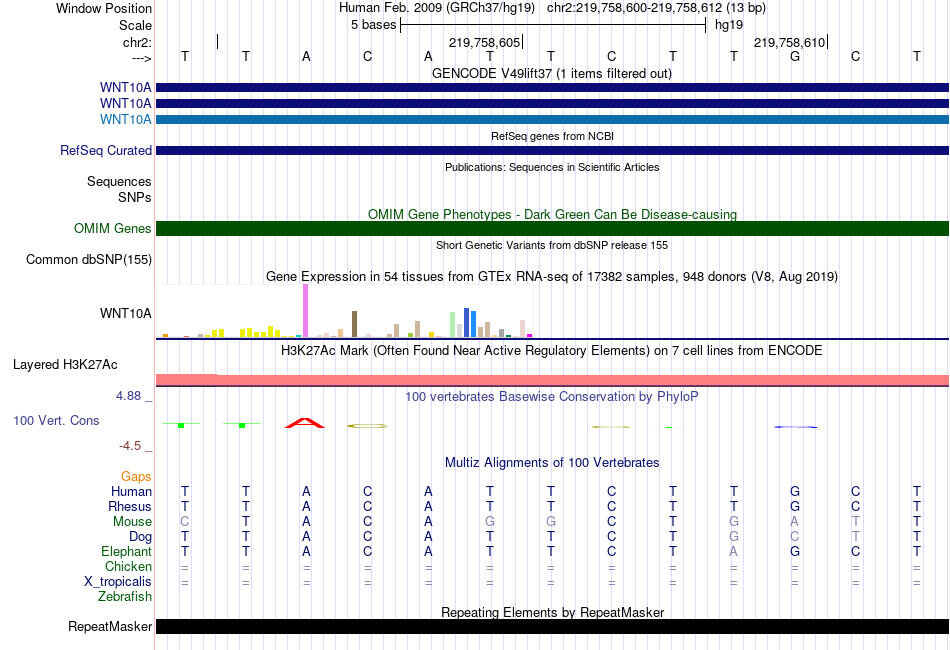
Task: Click the PhyloP Basewise Conservation title
Action: tap(552, 397)
